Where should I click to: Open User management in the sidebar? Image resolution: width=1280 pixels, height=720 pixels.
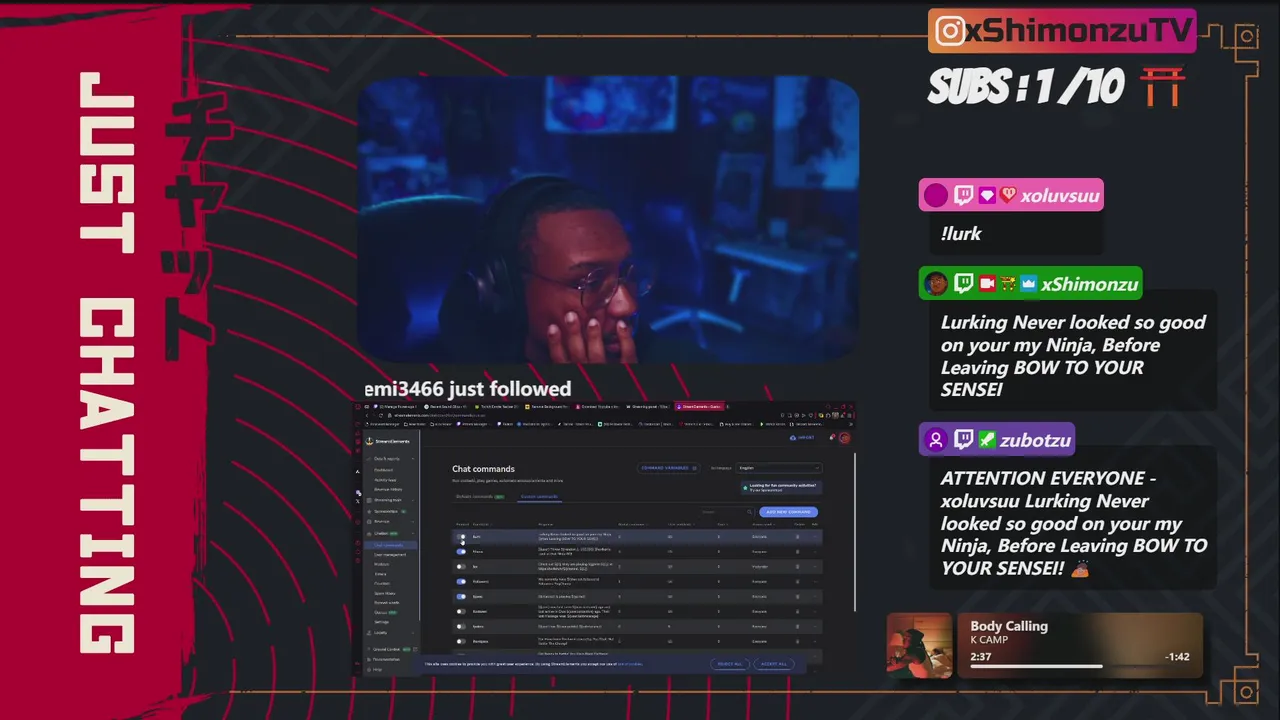[390, 555]
